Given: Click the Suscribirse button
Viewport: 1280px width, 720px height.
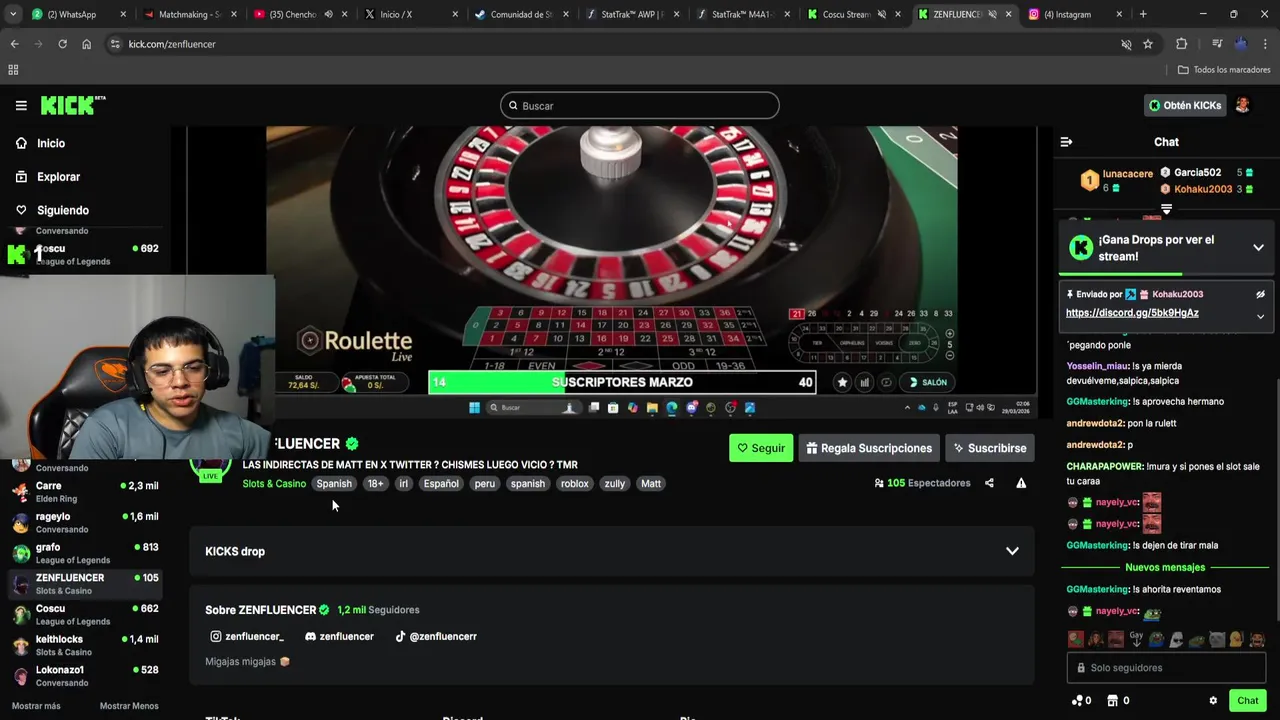Looking at the screenshot, I should point(990,448).
